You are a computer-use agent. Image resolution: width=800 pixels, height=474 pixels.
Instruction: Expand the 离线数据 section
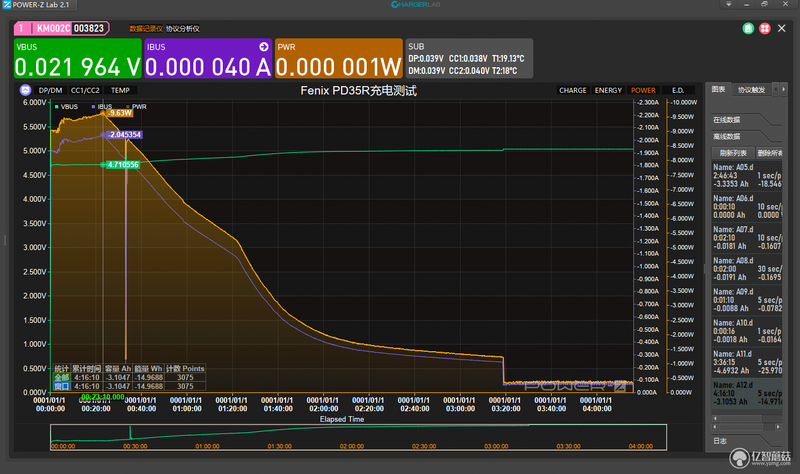click(744, 136)
